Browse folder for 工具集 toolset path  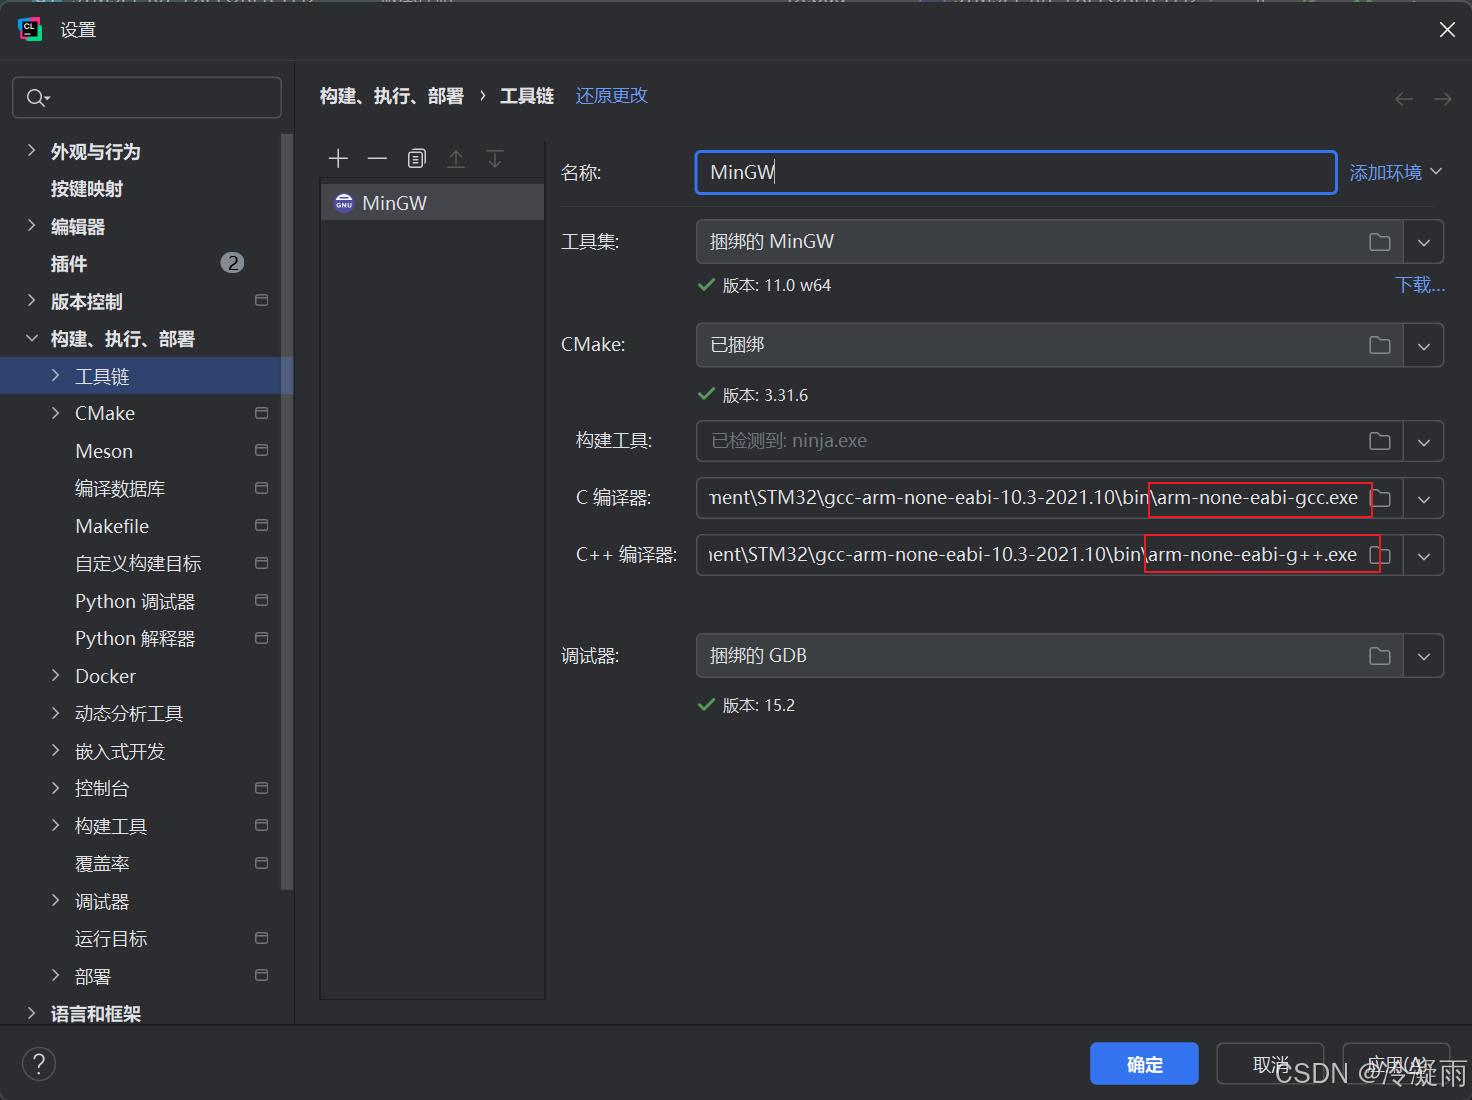pyautogui.click(x=1380, y=242)
